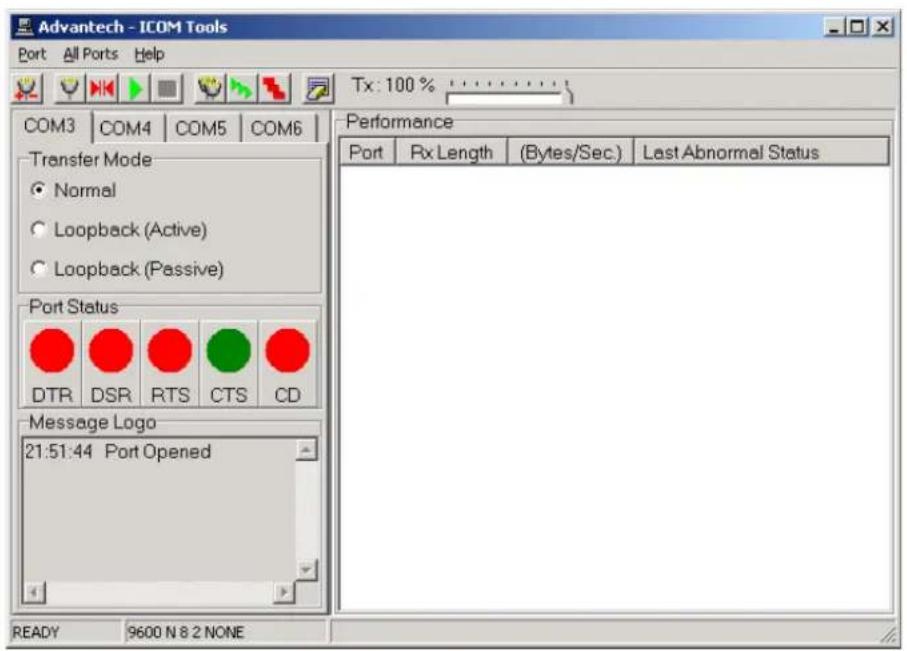
Task: Click message log scroll right arrow
Action: click(283, 592)
